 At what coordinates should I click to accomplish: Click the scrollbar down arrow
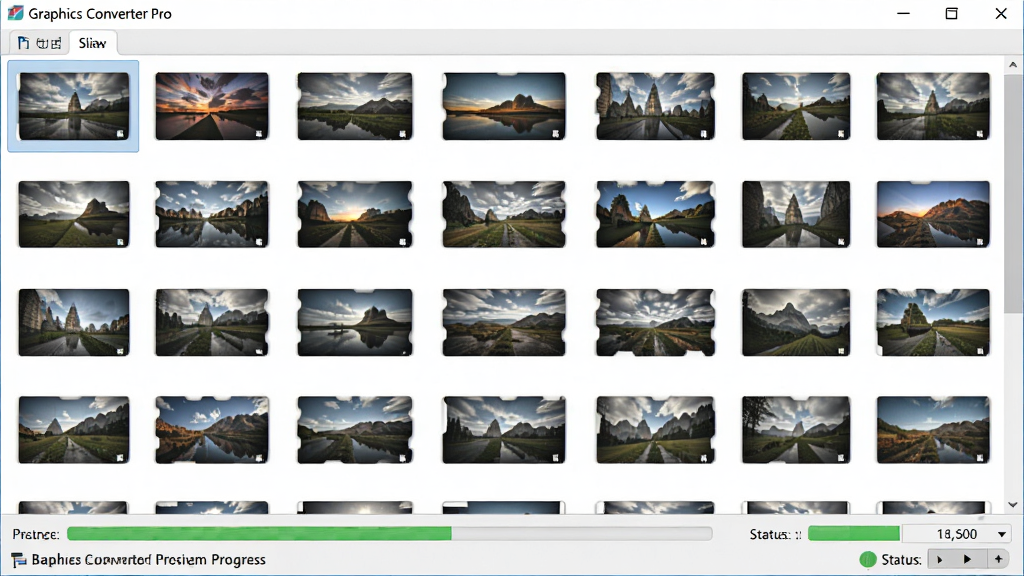[1013, 504]
